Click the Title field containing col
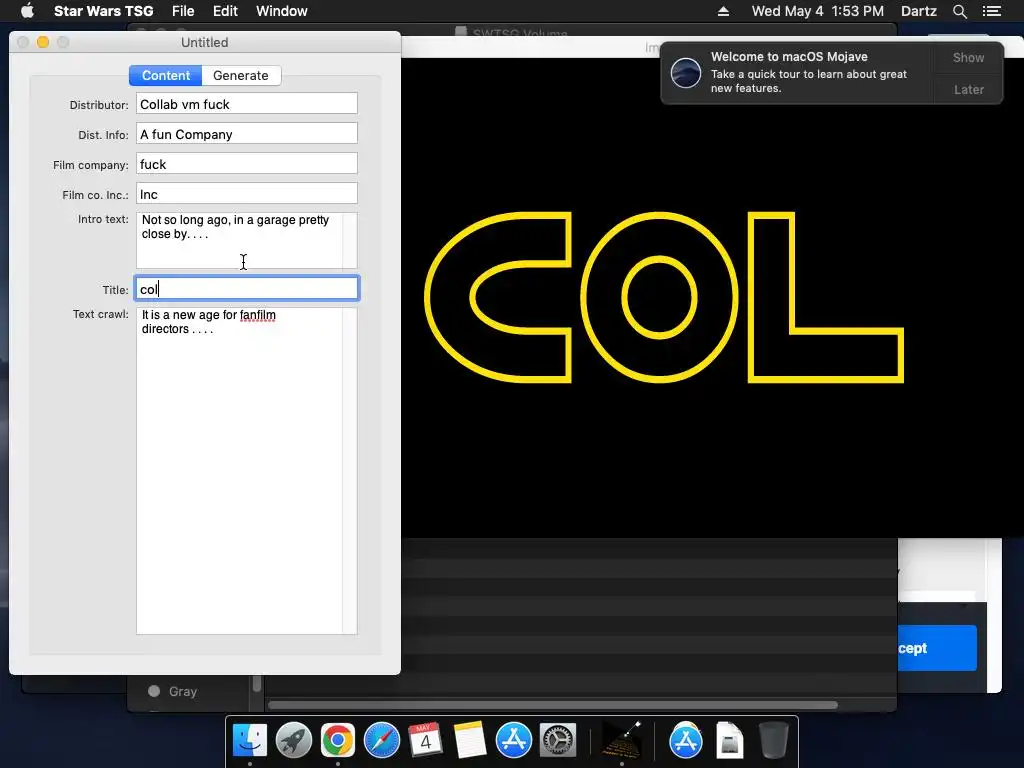 (247, 289)
